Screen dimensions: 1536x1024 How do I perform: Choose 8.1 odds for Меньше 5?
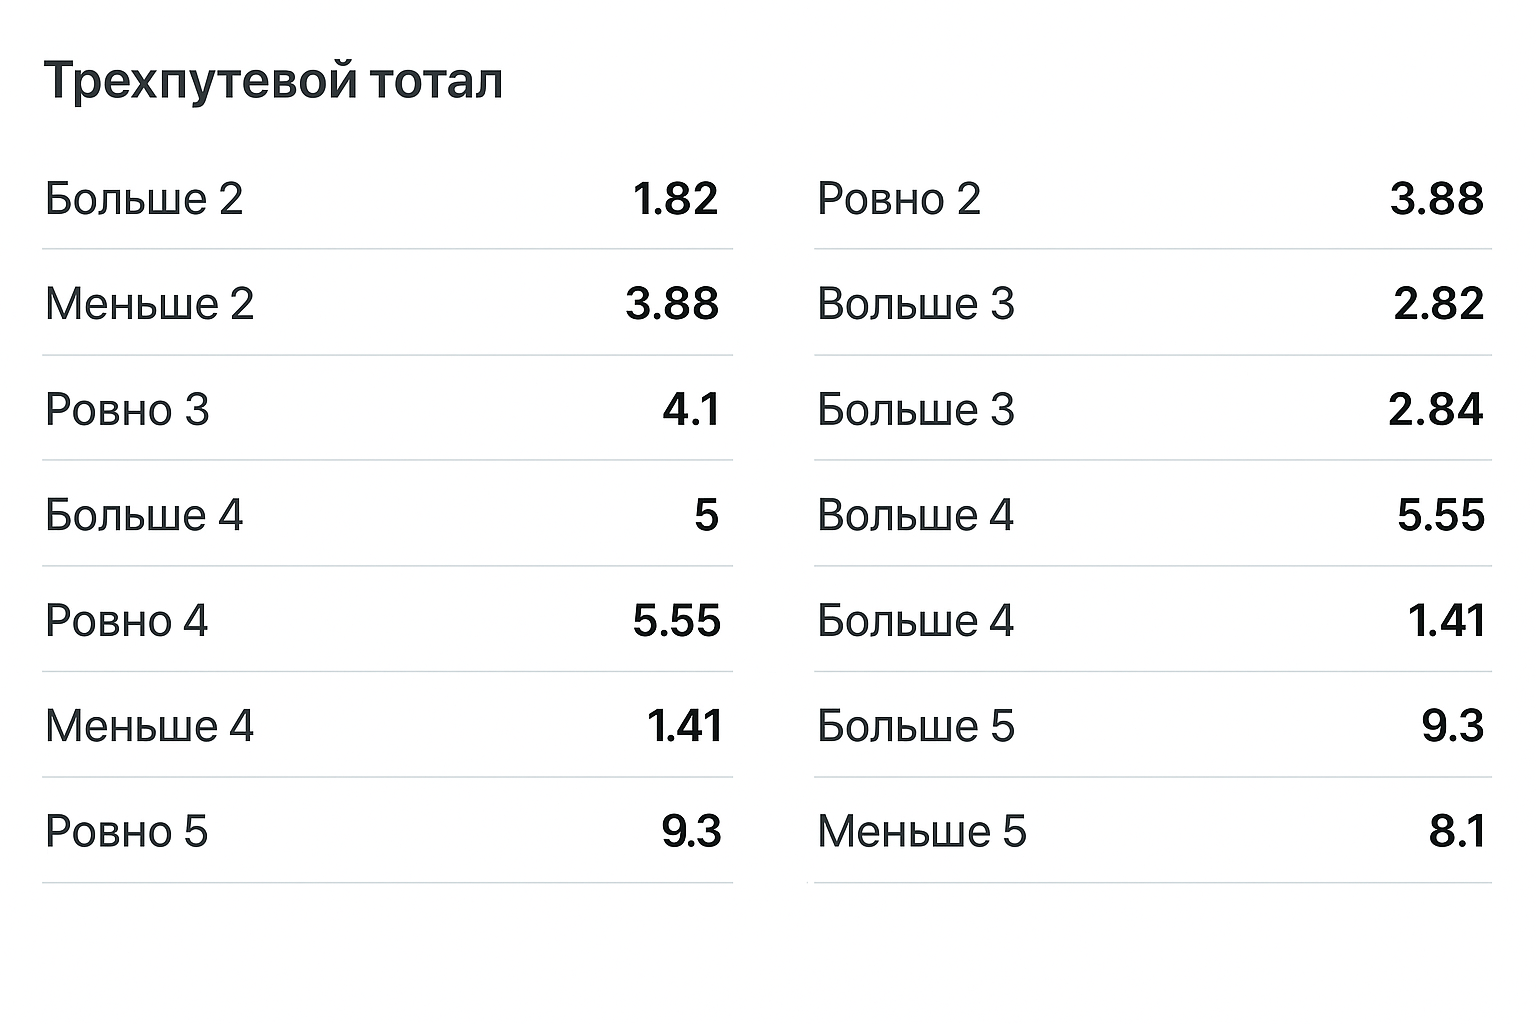1456,832
